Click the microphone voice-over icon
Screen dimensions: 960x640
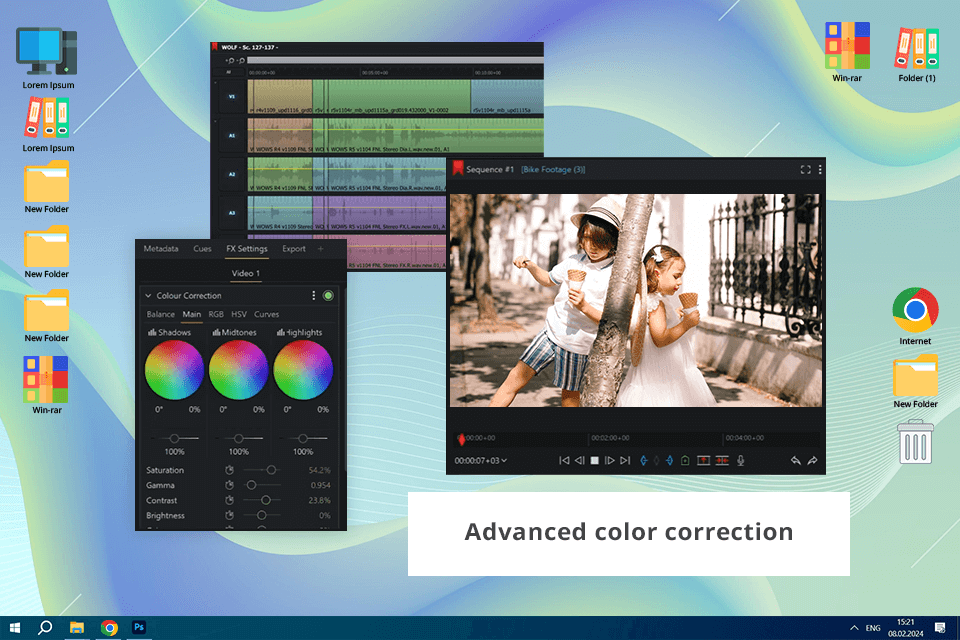[740, 461]
